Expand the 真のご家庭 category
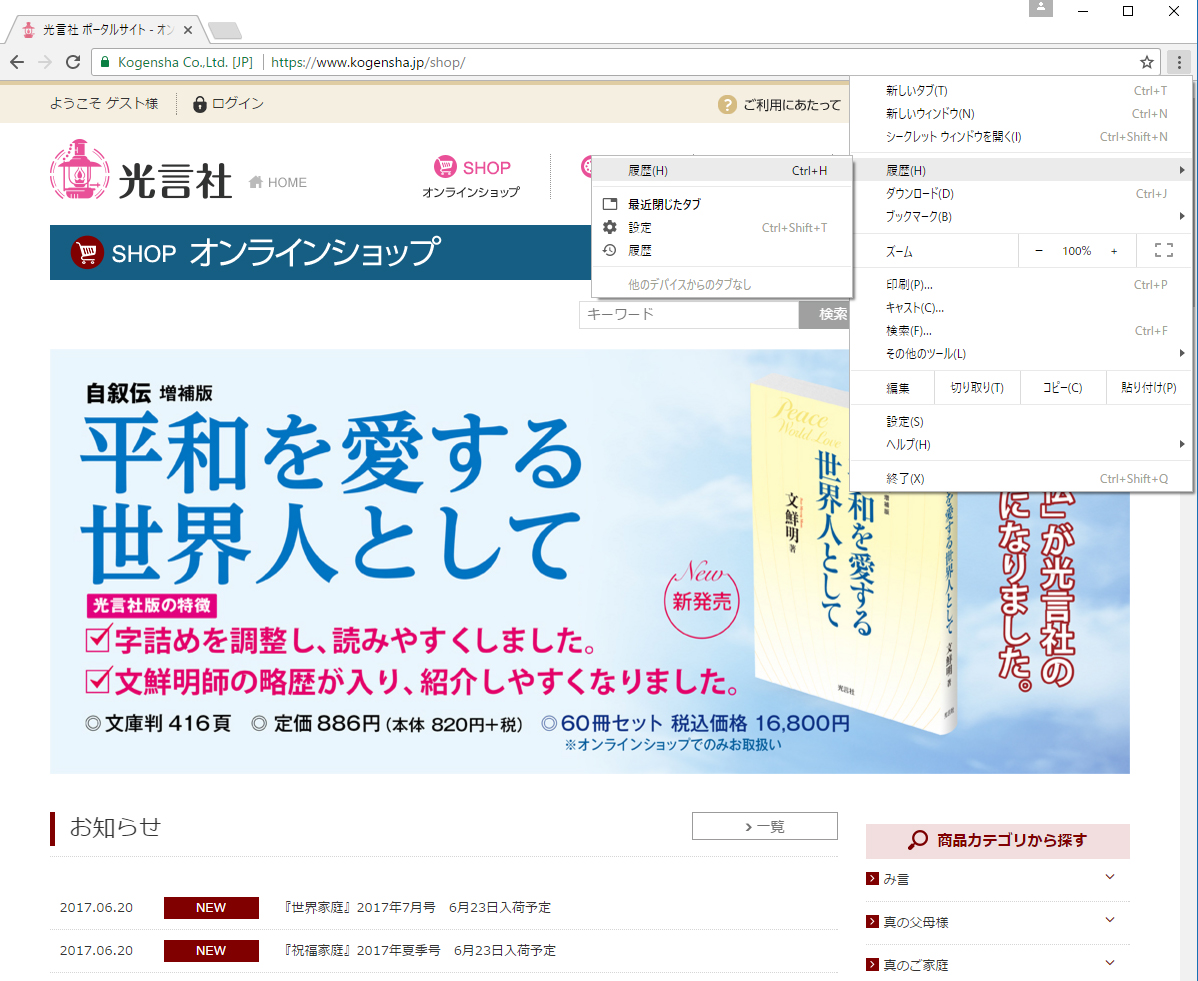Screen dimensions: 1198x981 tap(1110, 963)
